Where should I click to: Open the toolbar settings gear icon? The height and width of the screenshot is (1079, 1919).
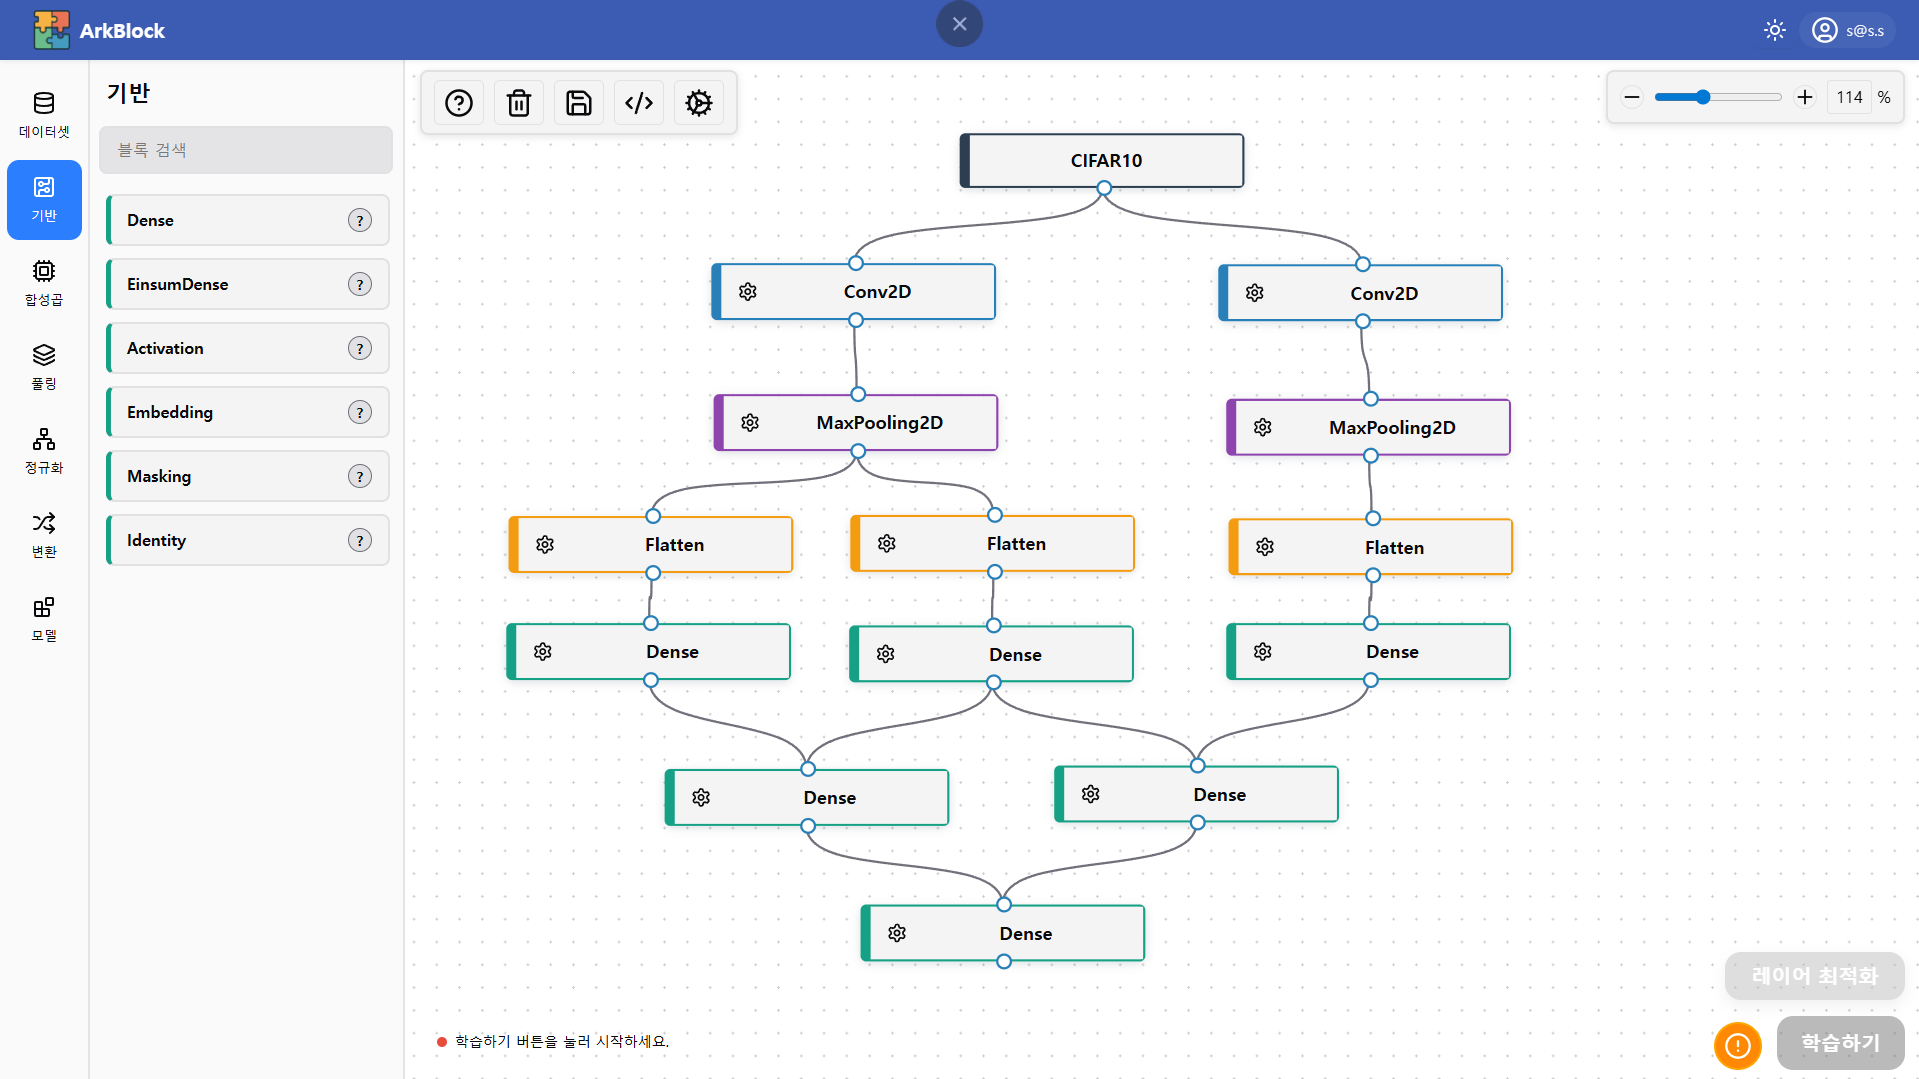point(699,103)
